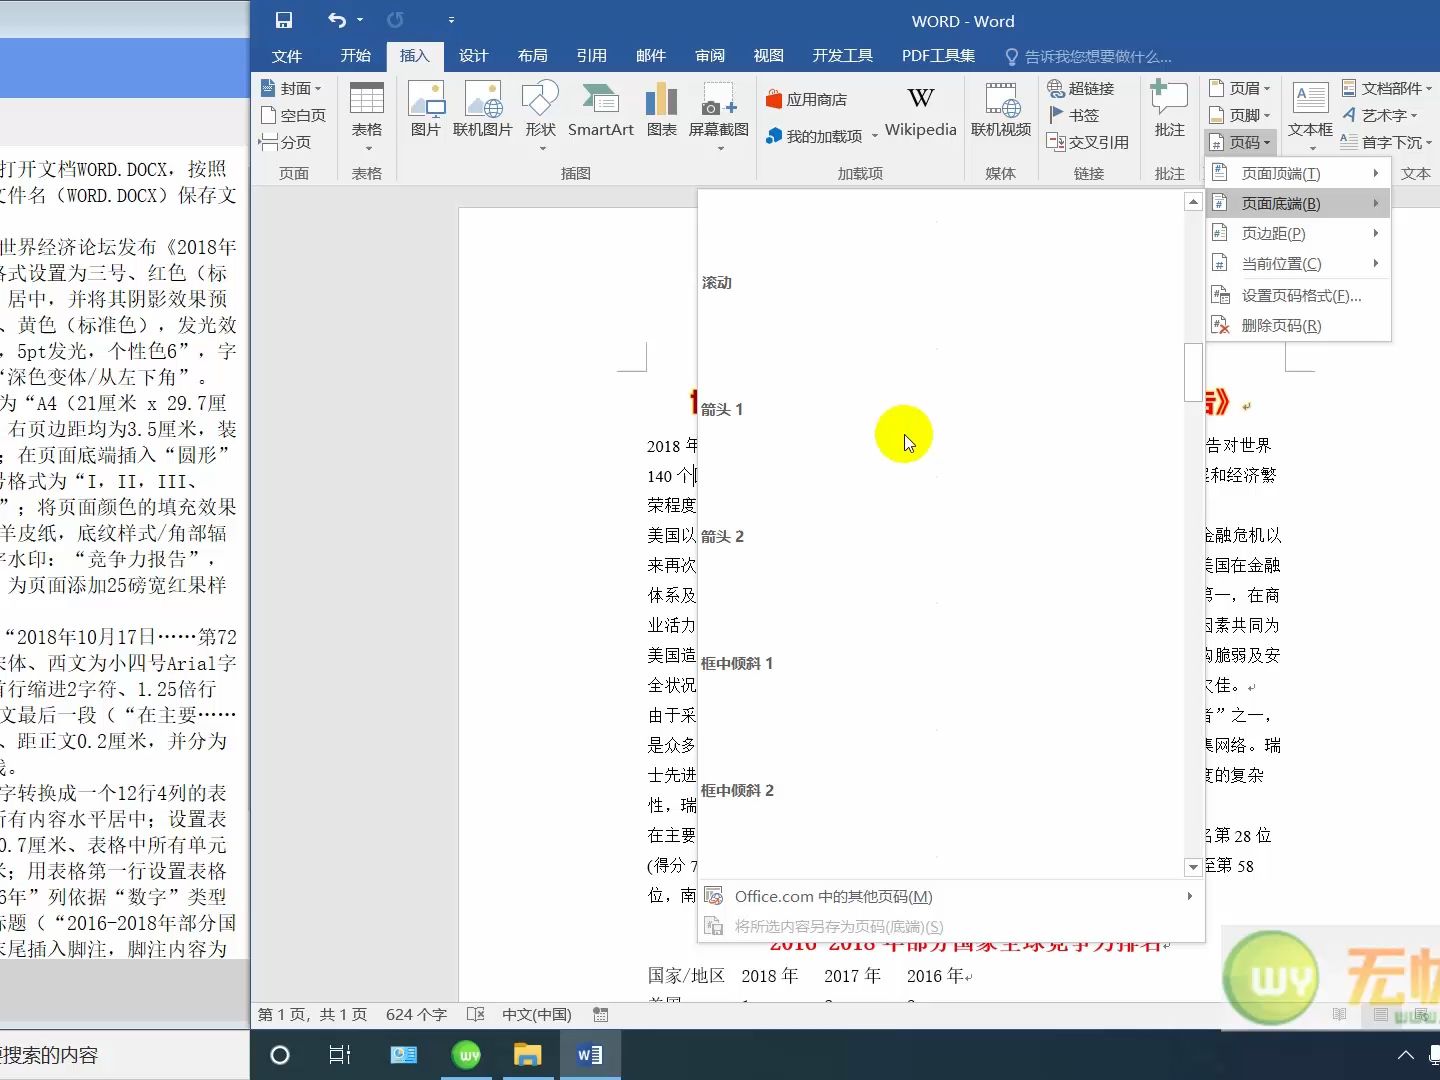
Task: Click the Wikipedia add-in
Action: tap(921, 112)
